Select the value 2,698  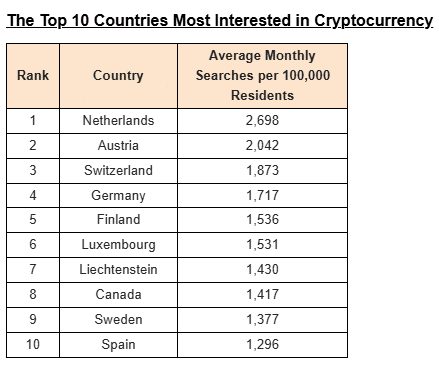coord(263,121)
